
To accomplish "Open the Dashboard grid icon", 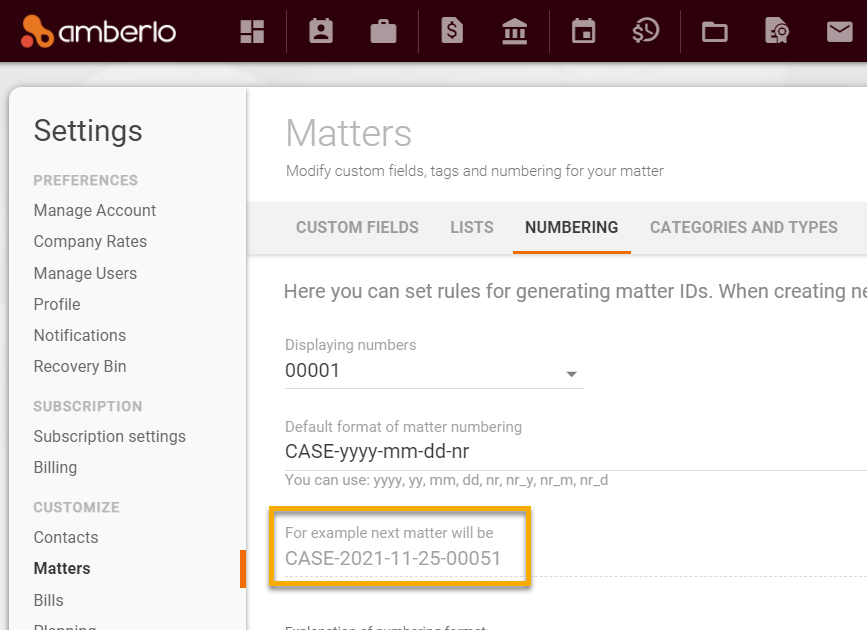I will pos(251,31).
